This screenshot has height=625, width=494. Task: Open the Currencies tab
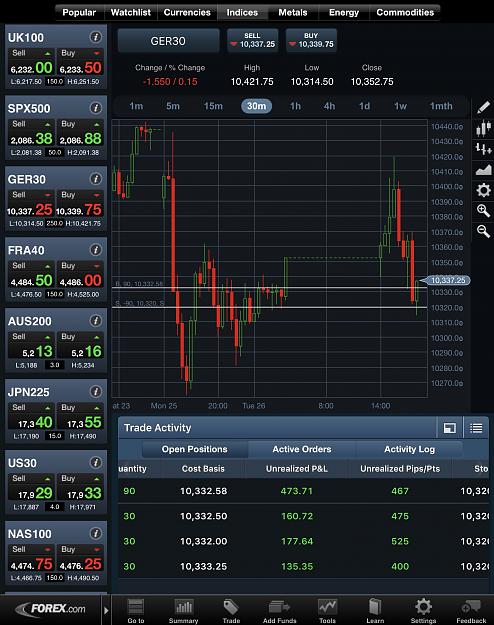coord(187,12)
